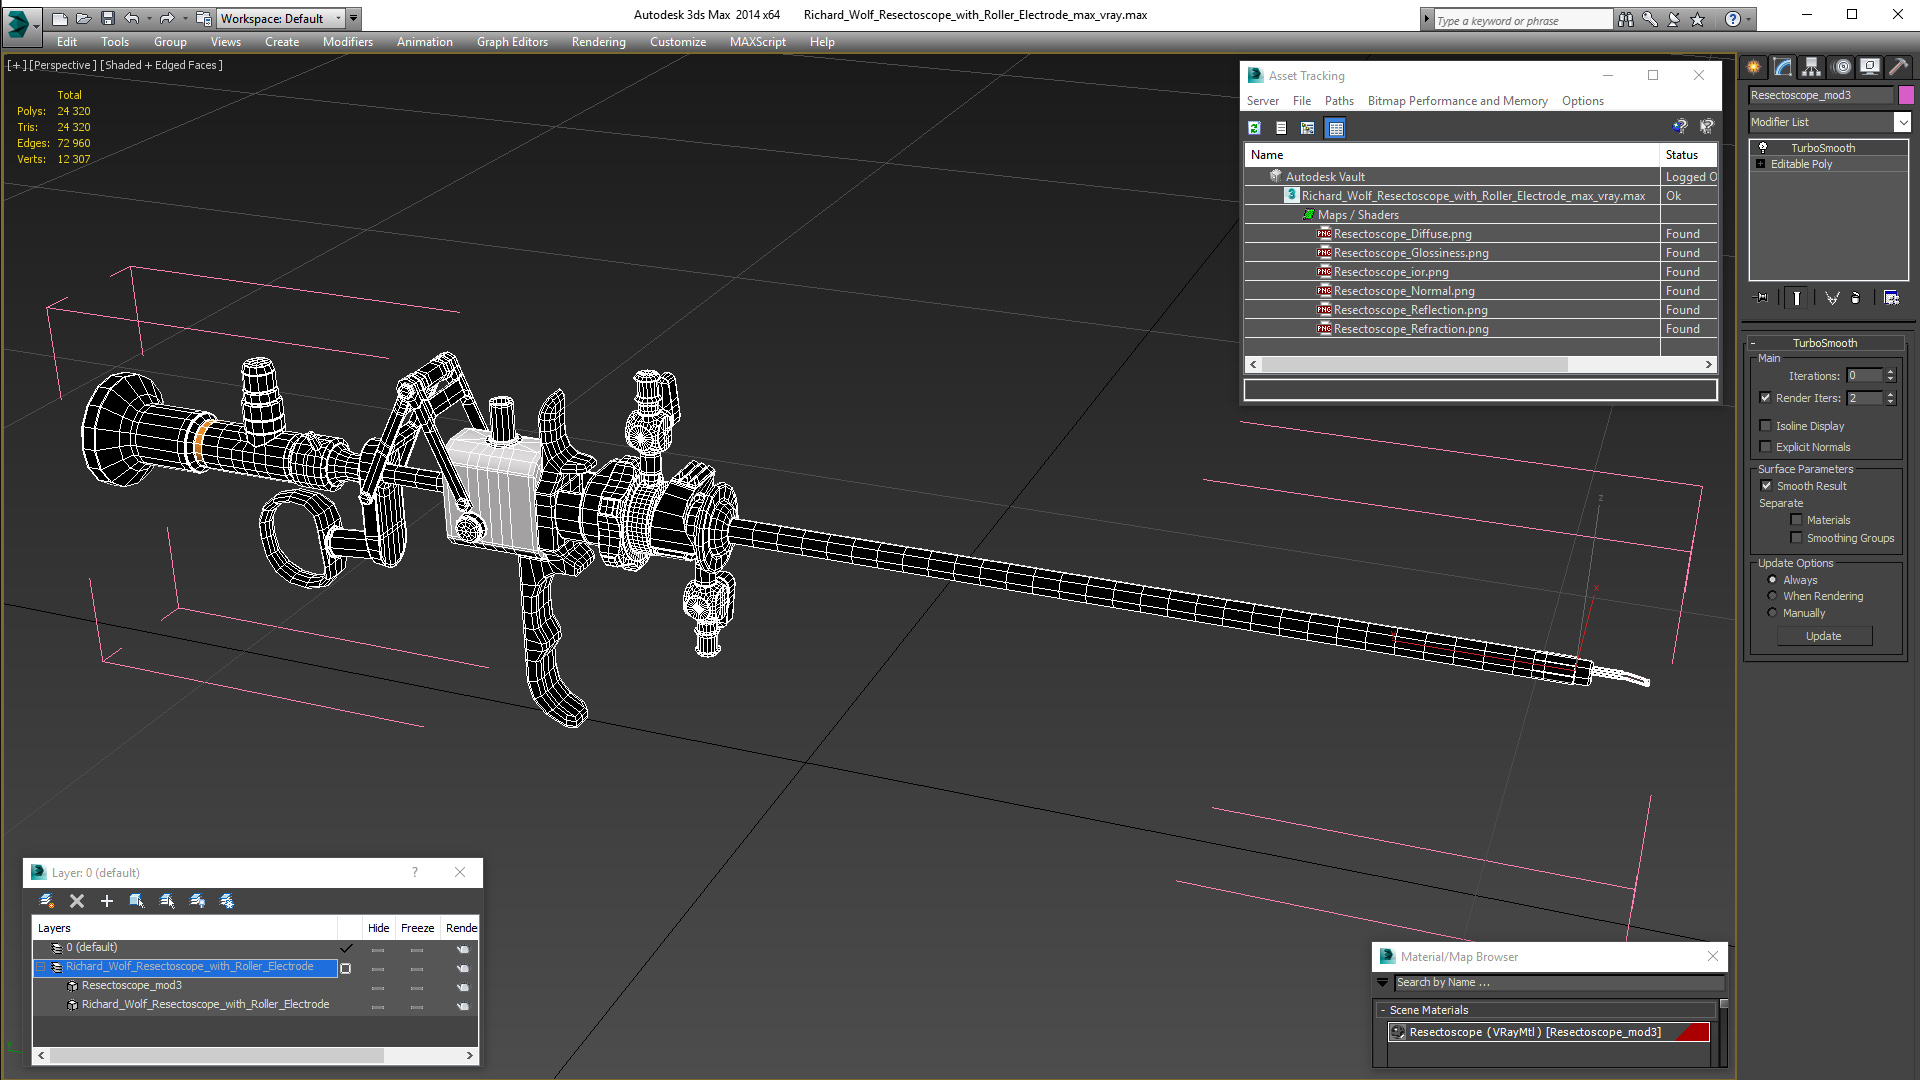
Task: Open the Hierarchy command panel tab
Action: [x=1812, y=67]
